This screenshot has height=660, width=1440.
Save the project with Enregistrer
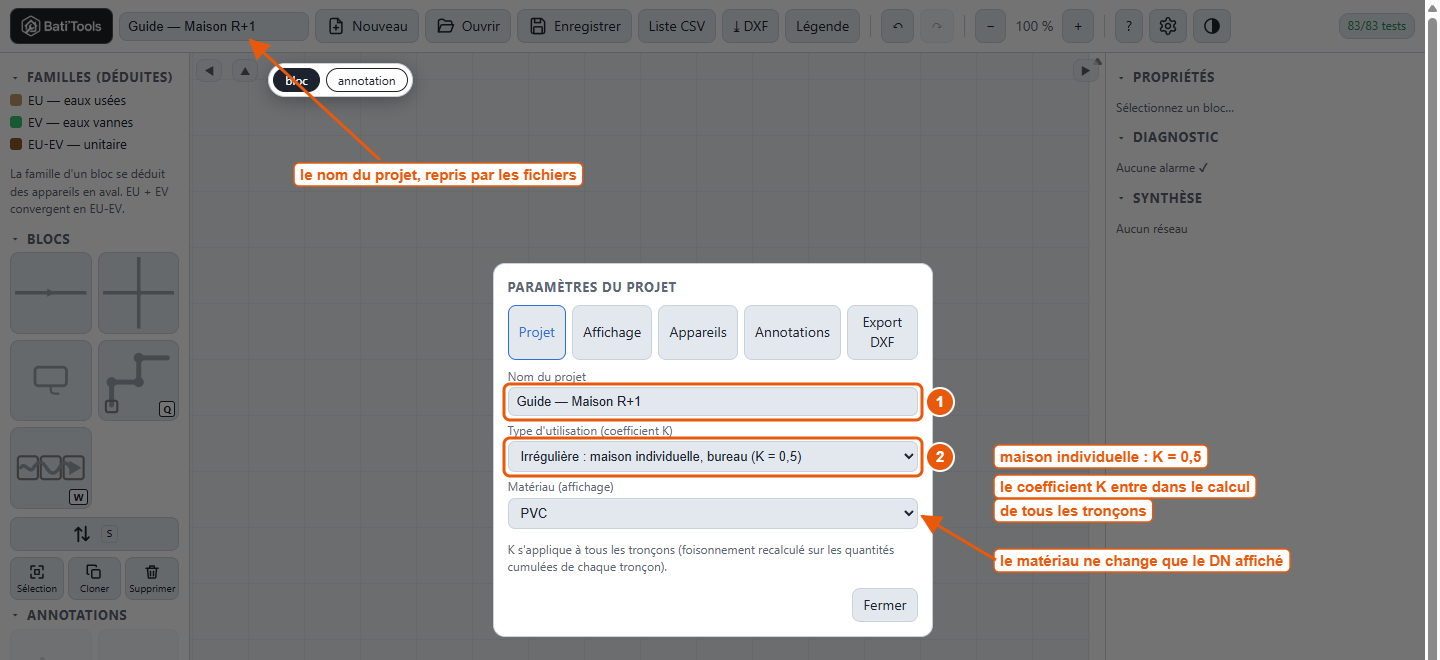pyautogui.click(x=575, y=26)
